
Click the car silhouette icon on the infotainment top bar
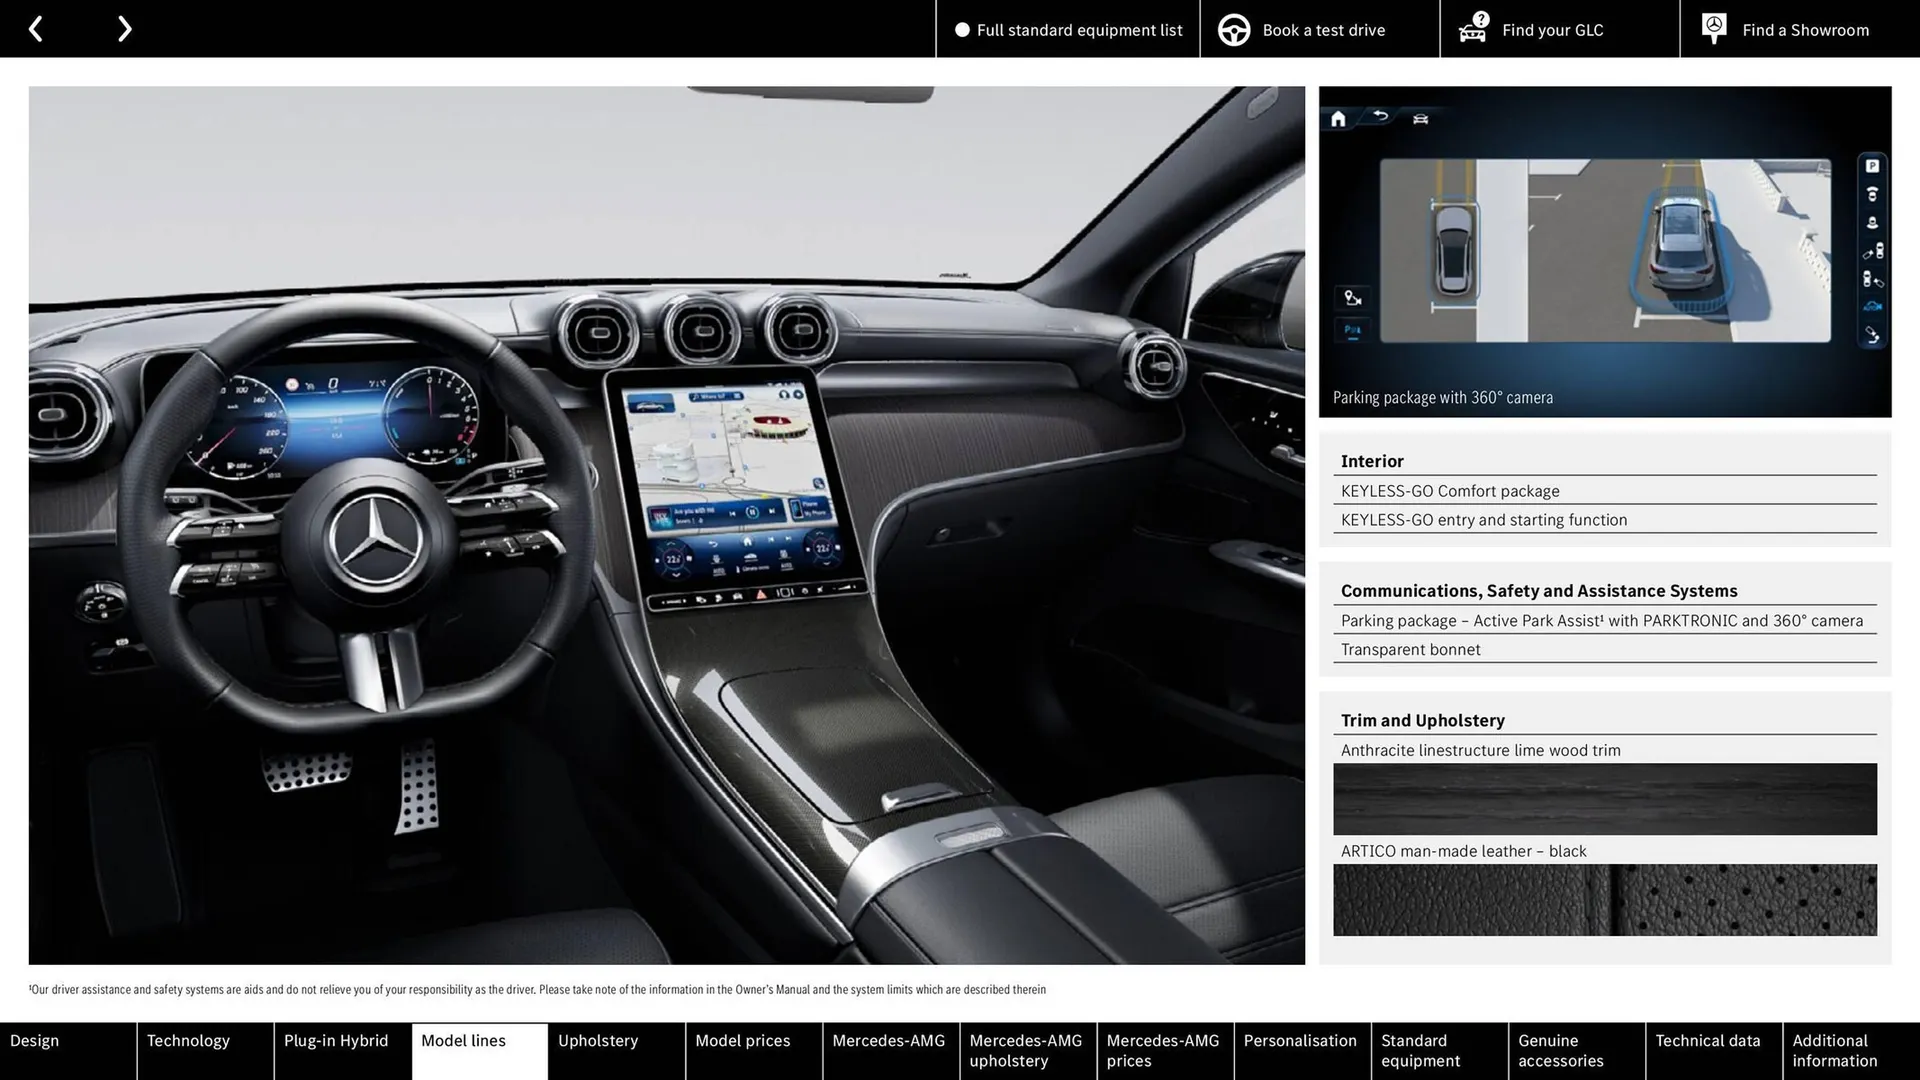coord(1419,119)
